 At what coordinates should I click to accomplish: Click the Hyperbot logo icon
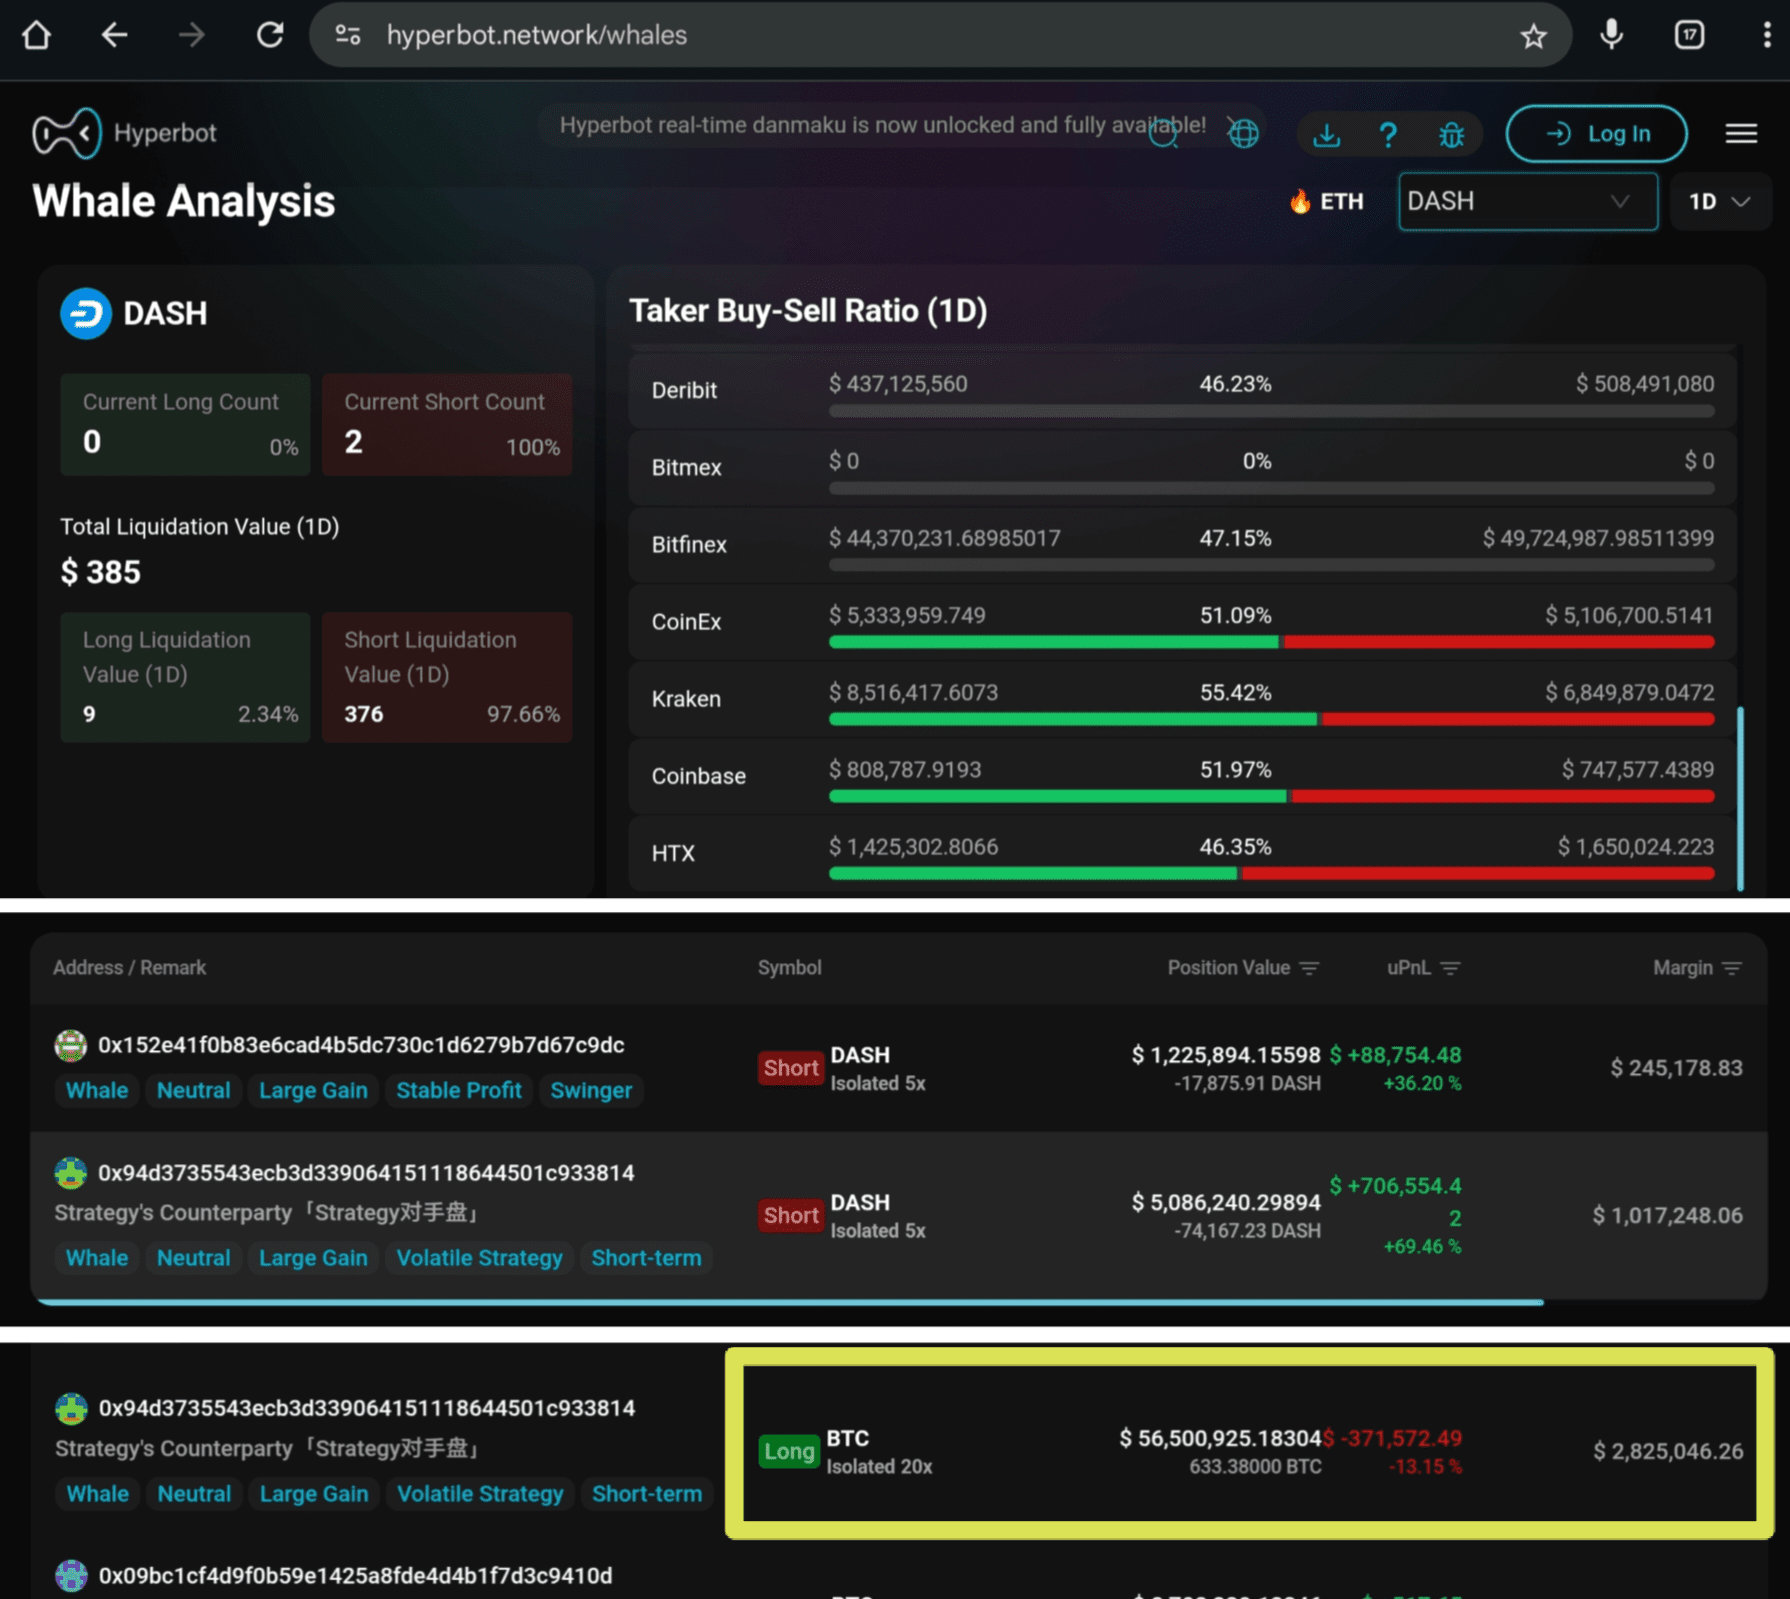point(66,133)
